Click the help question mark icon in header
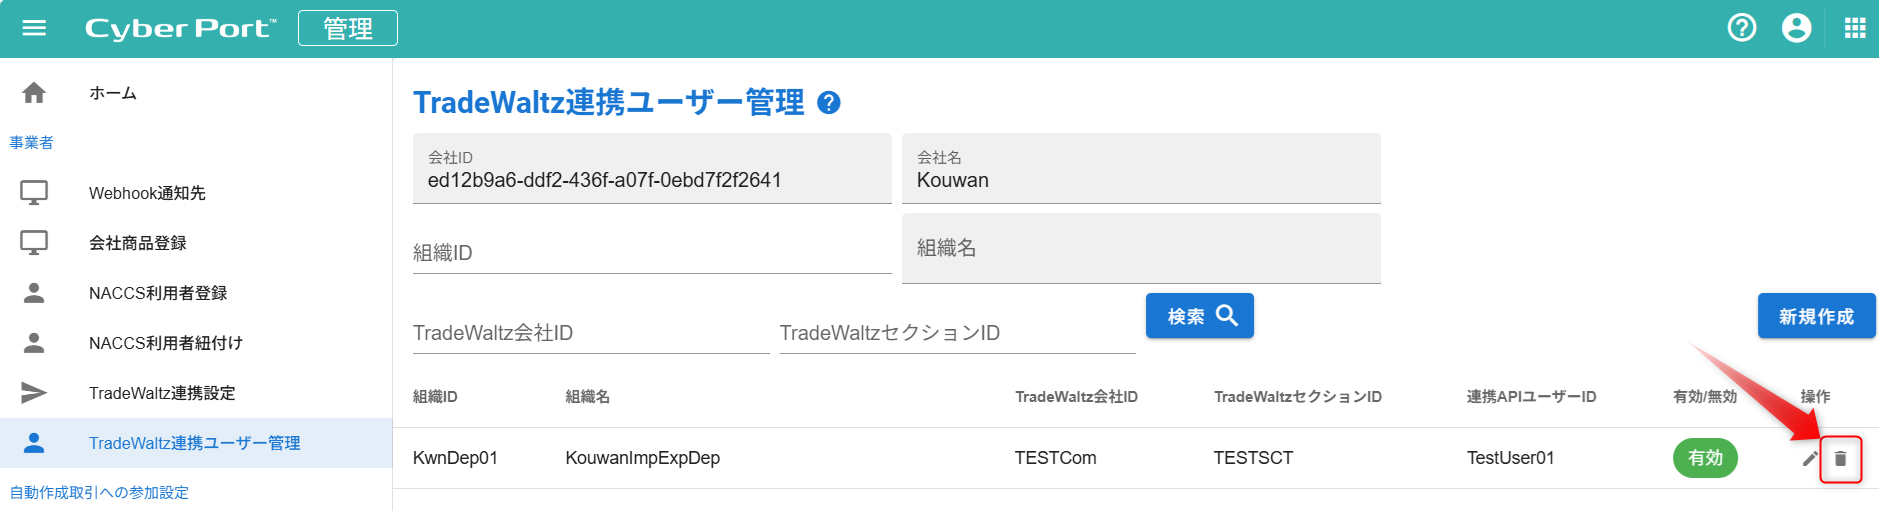This screenshot has height=511, width=1879. [x=1741, y=28]
